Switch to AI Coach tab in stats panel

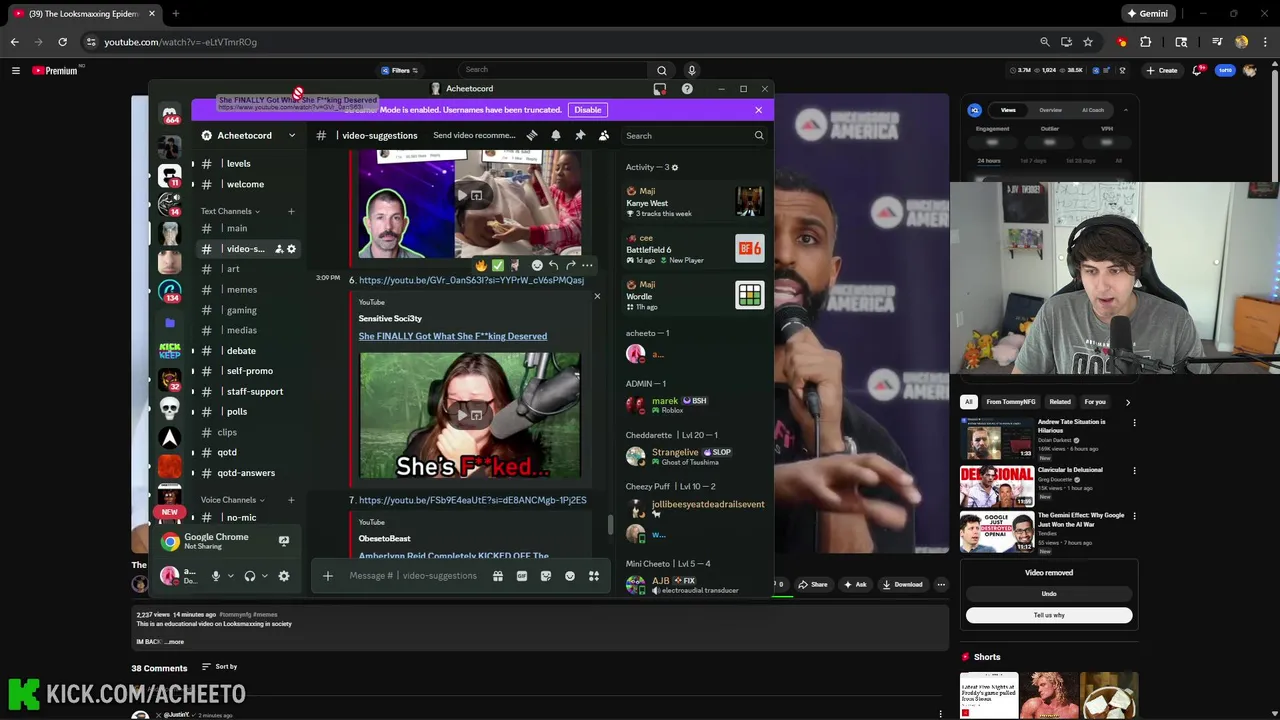(1093, 110)
